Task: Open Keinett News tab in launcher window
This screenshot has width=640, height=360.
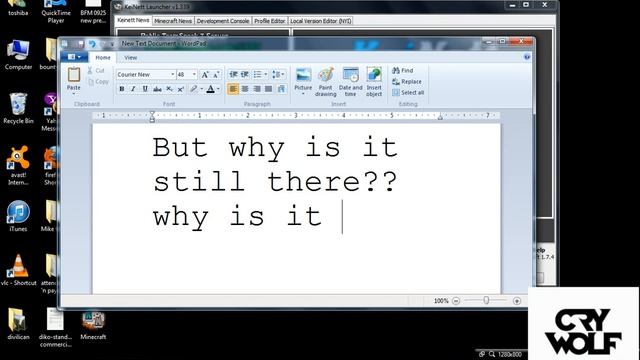Action: [x=133, y=20]
